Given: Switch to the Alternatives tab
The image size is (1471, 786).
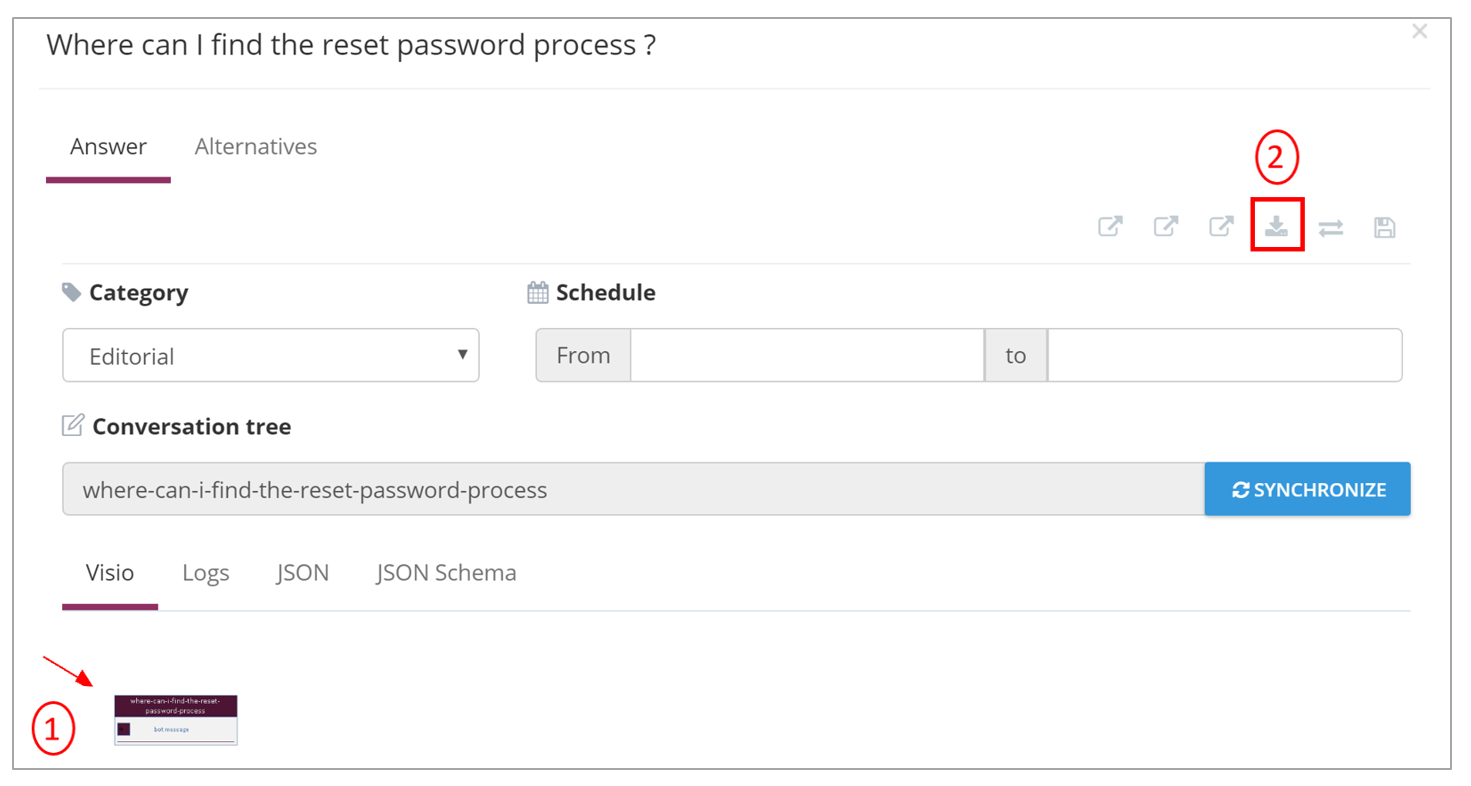Looking at the screenshot, I should 256,147.
